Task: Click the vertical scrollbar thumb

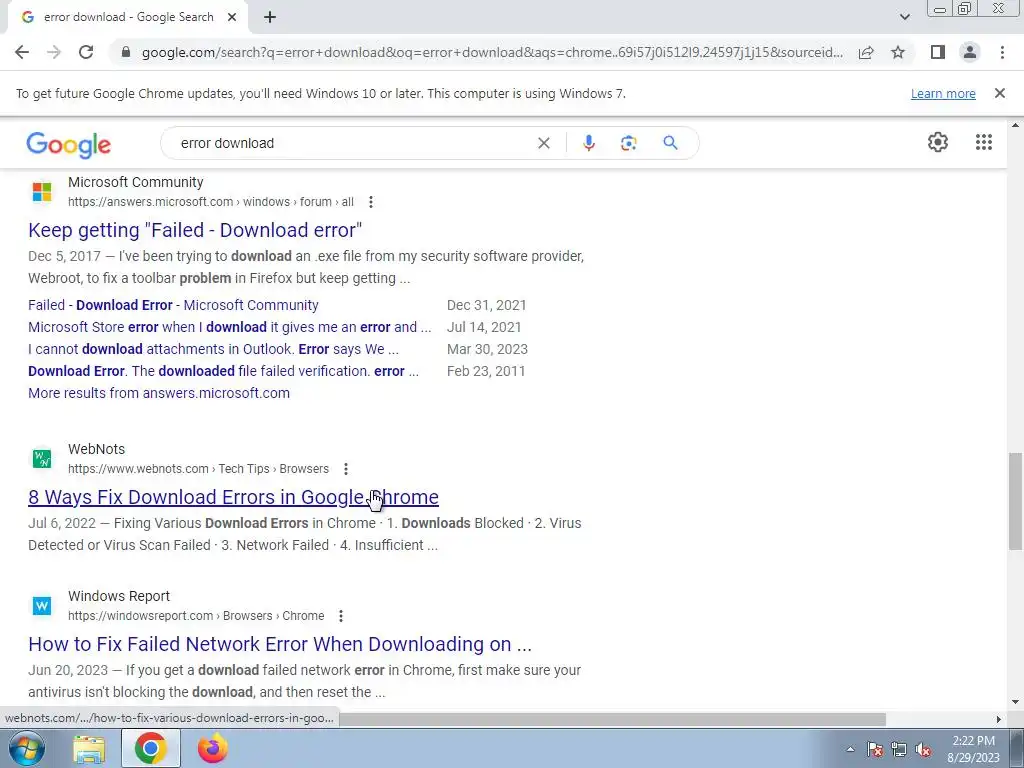Action: (1016, 501)
